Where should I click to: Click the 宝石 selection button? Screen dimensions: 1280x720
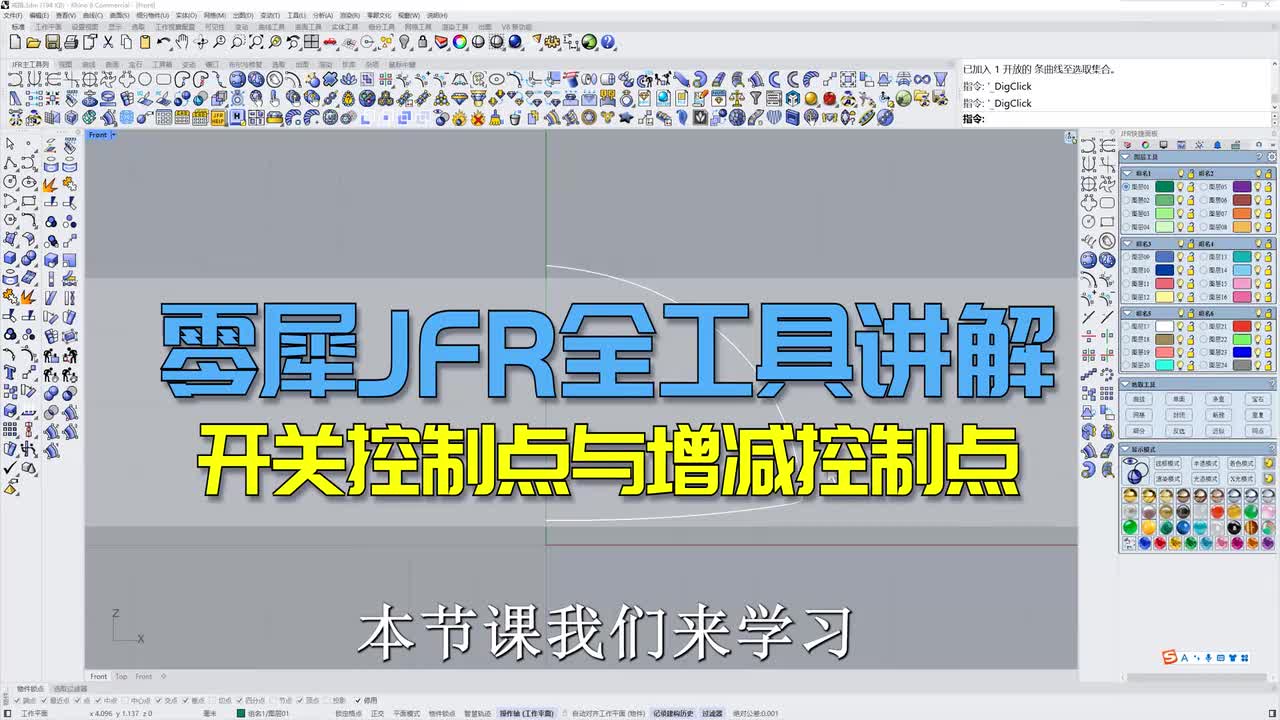(x=1258, y=399)
